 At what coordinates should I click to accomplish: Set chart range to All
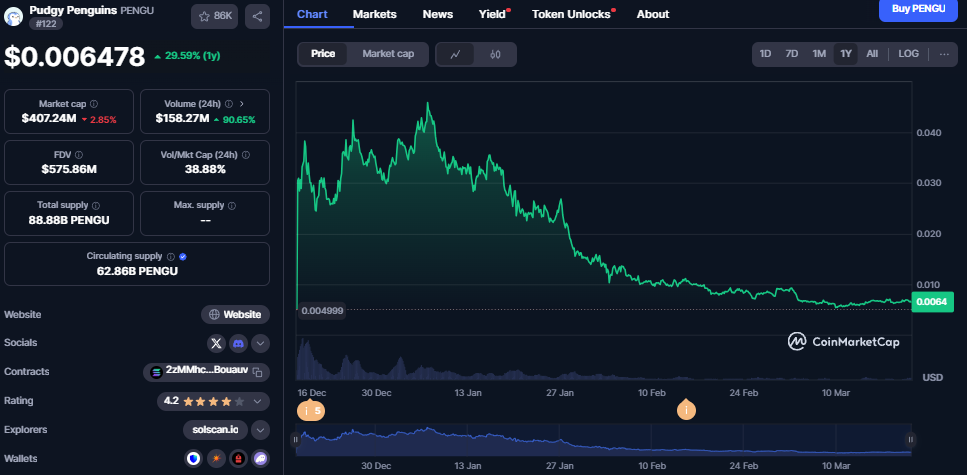[x=872, y=54]
